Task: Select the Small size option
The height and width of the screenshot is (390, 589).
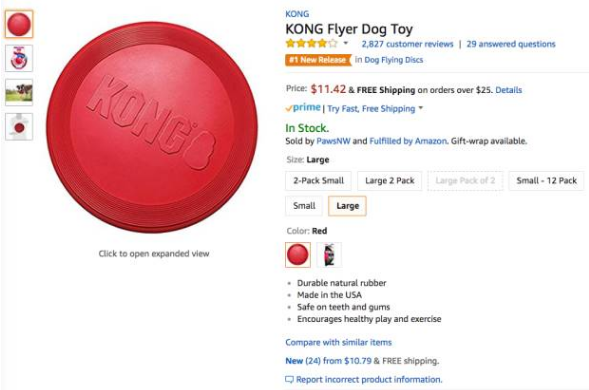Action: point(304,206)
